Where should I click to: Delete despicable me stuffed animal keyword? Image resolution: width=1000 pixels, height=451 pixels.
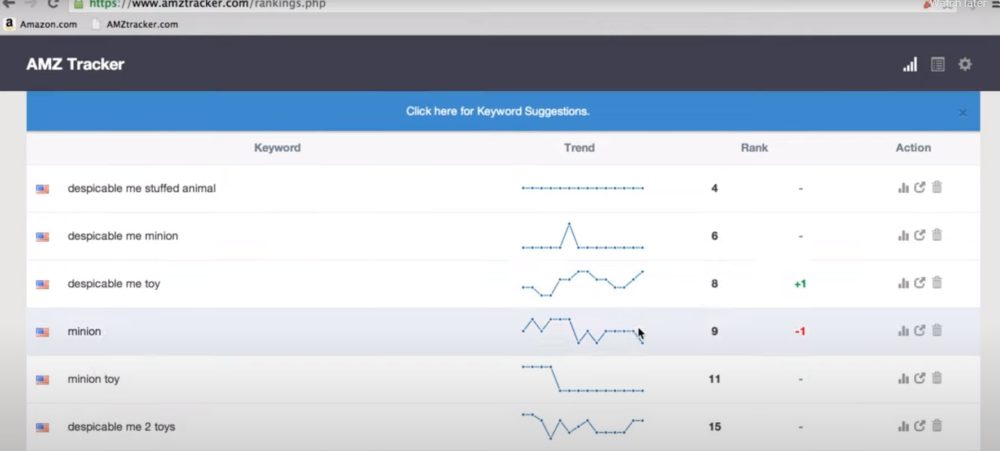[937, 187]
